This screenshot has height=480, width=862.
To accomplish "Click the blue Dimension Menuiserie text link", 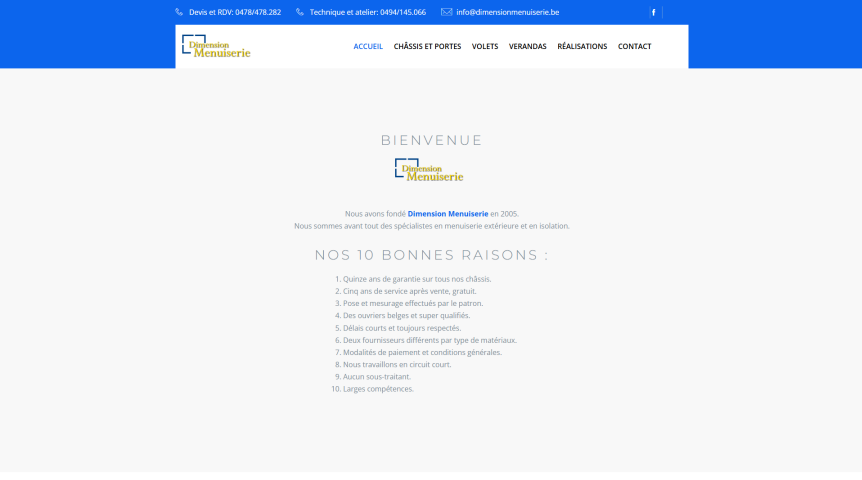I will pos(448,214).
